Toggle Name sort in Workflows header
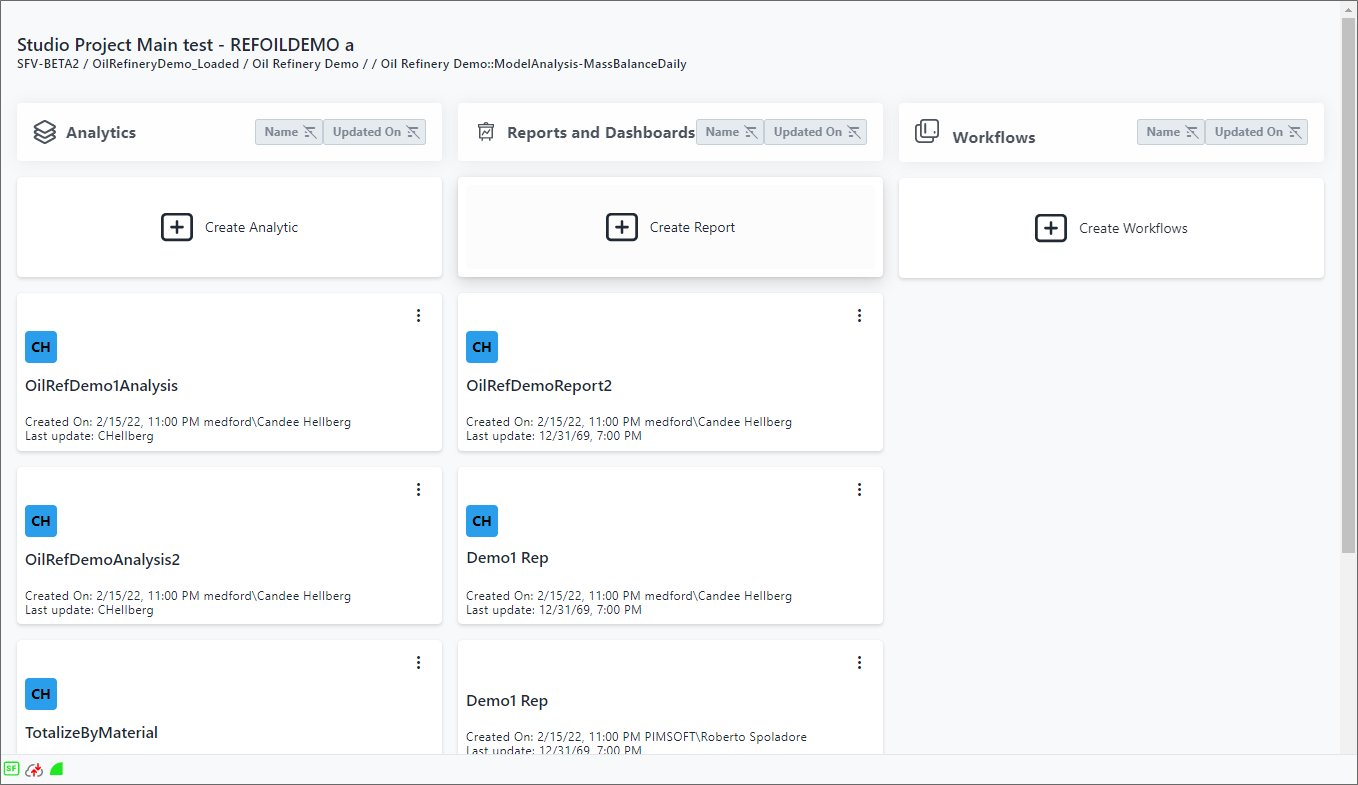 coord(1171,132)
